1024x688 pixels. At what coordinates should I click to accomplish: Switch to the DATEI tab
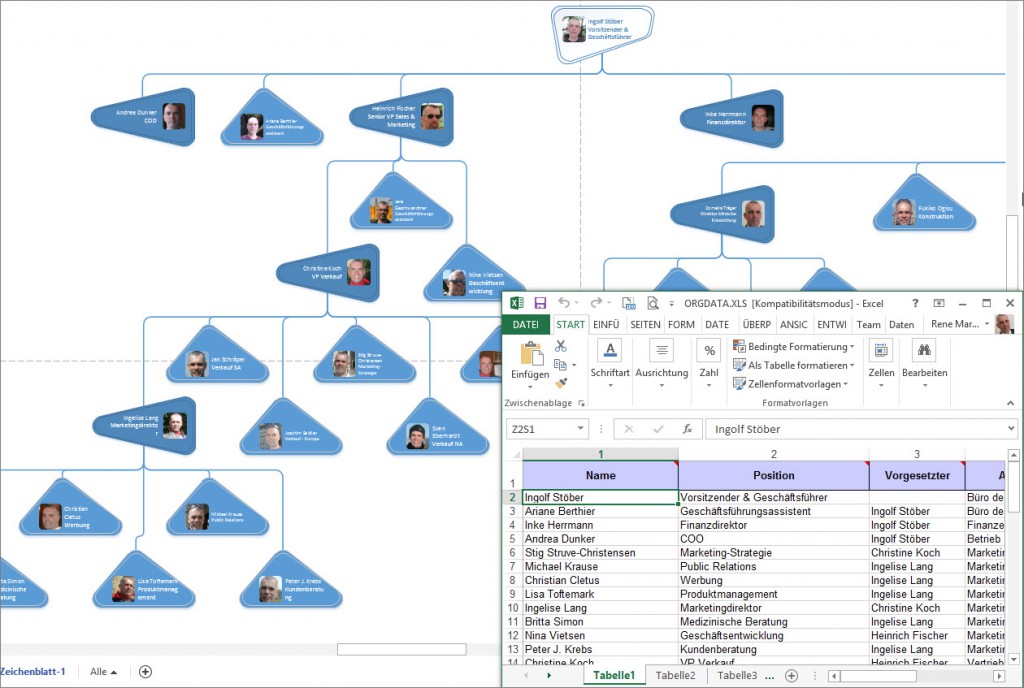click(525, 324)
